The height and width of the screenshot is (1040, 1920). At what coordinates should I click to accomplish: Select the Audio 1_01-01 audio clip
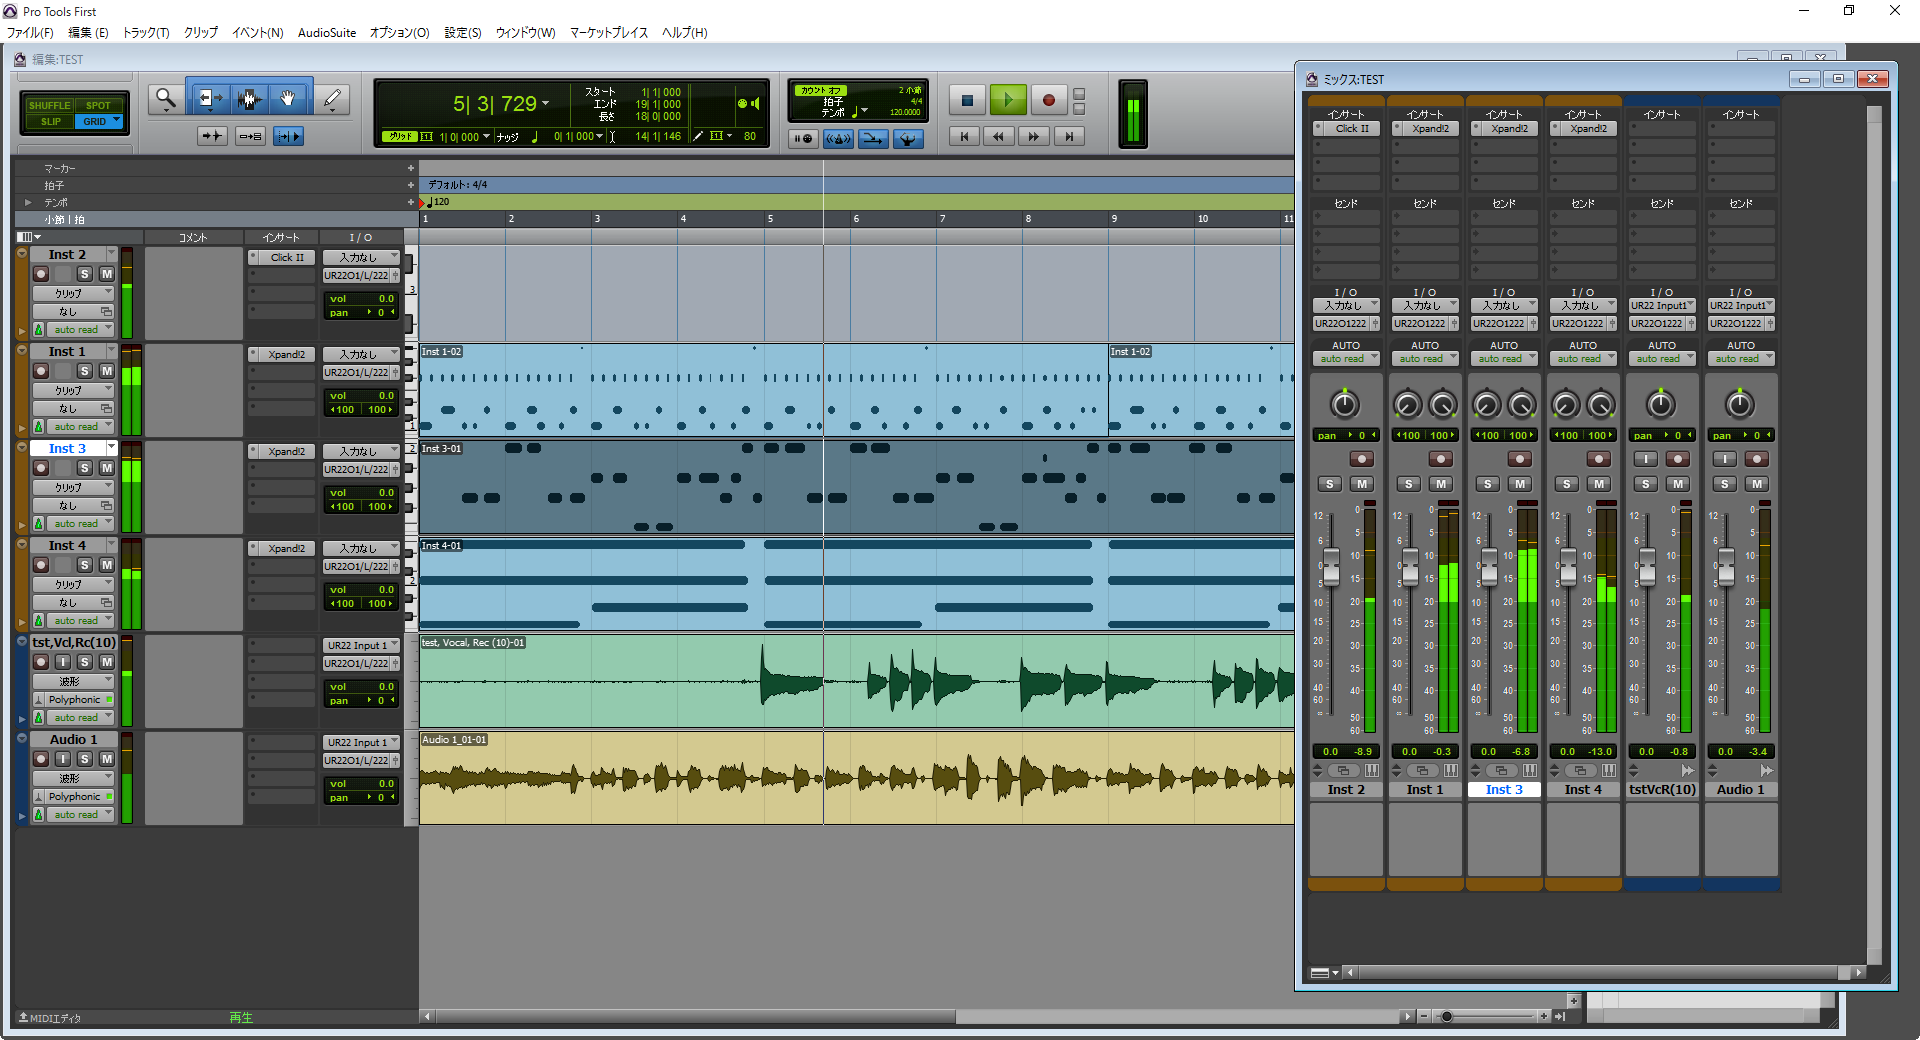click(856, 778)
